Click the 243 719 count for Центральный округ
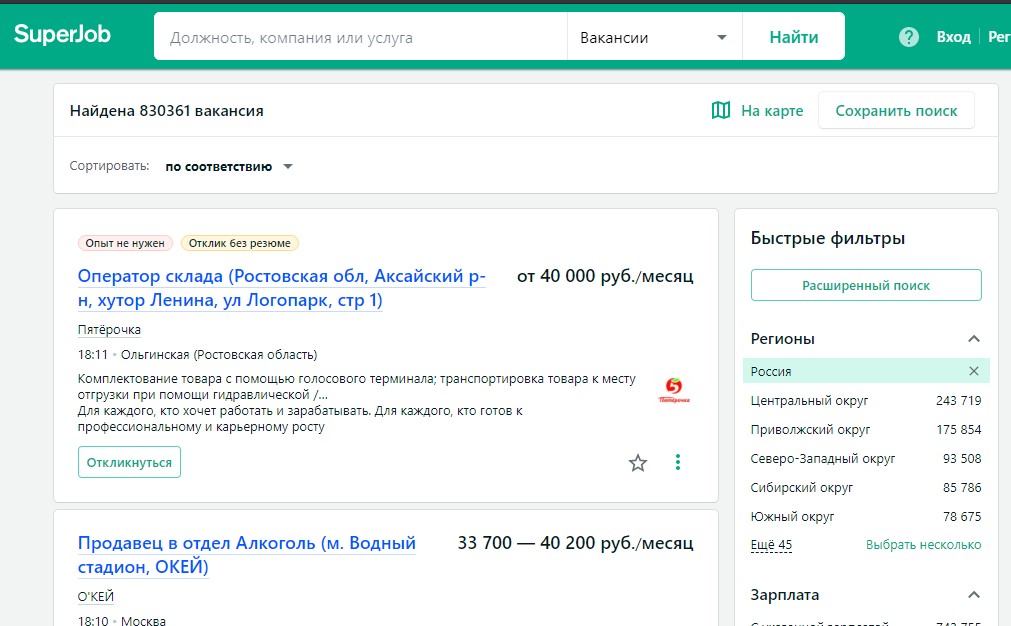Image resolution: width=1011 pixels, height=626 pixels. (x=959, y=400)
